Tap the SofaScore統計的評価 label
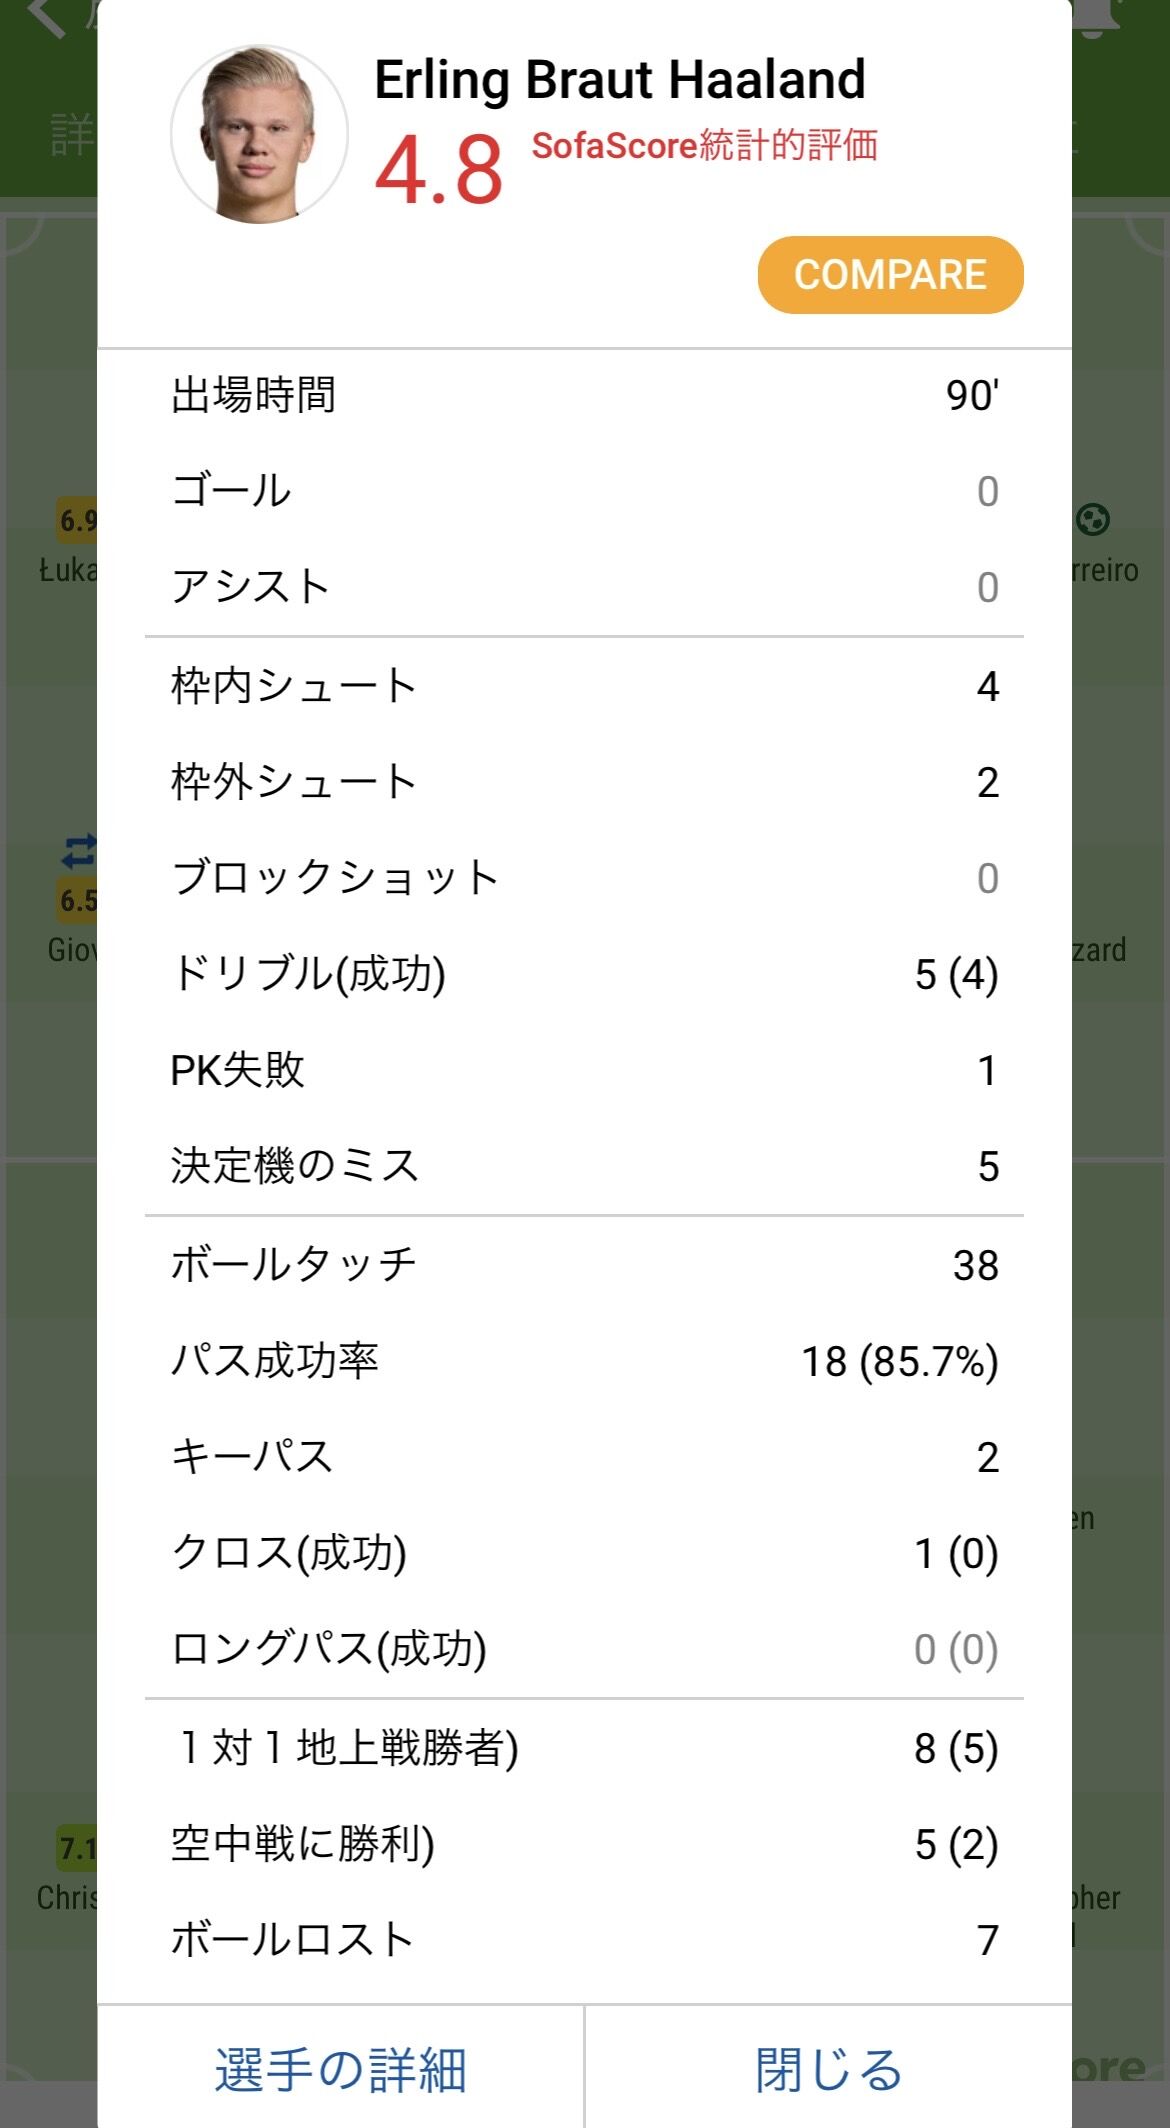Image resolution: width=1170 pixels, height=2128 pixels. (x=704, y=146)
